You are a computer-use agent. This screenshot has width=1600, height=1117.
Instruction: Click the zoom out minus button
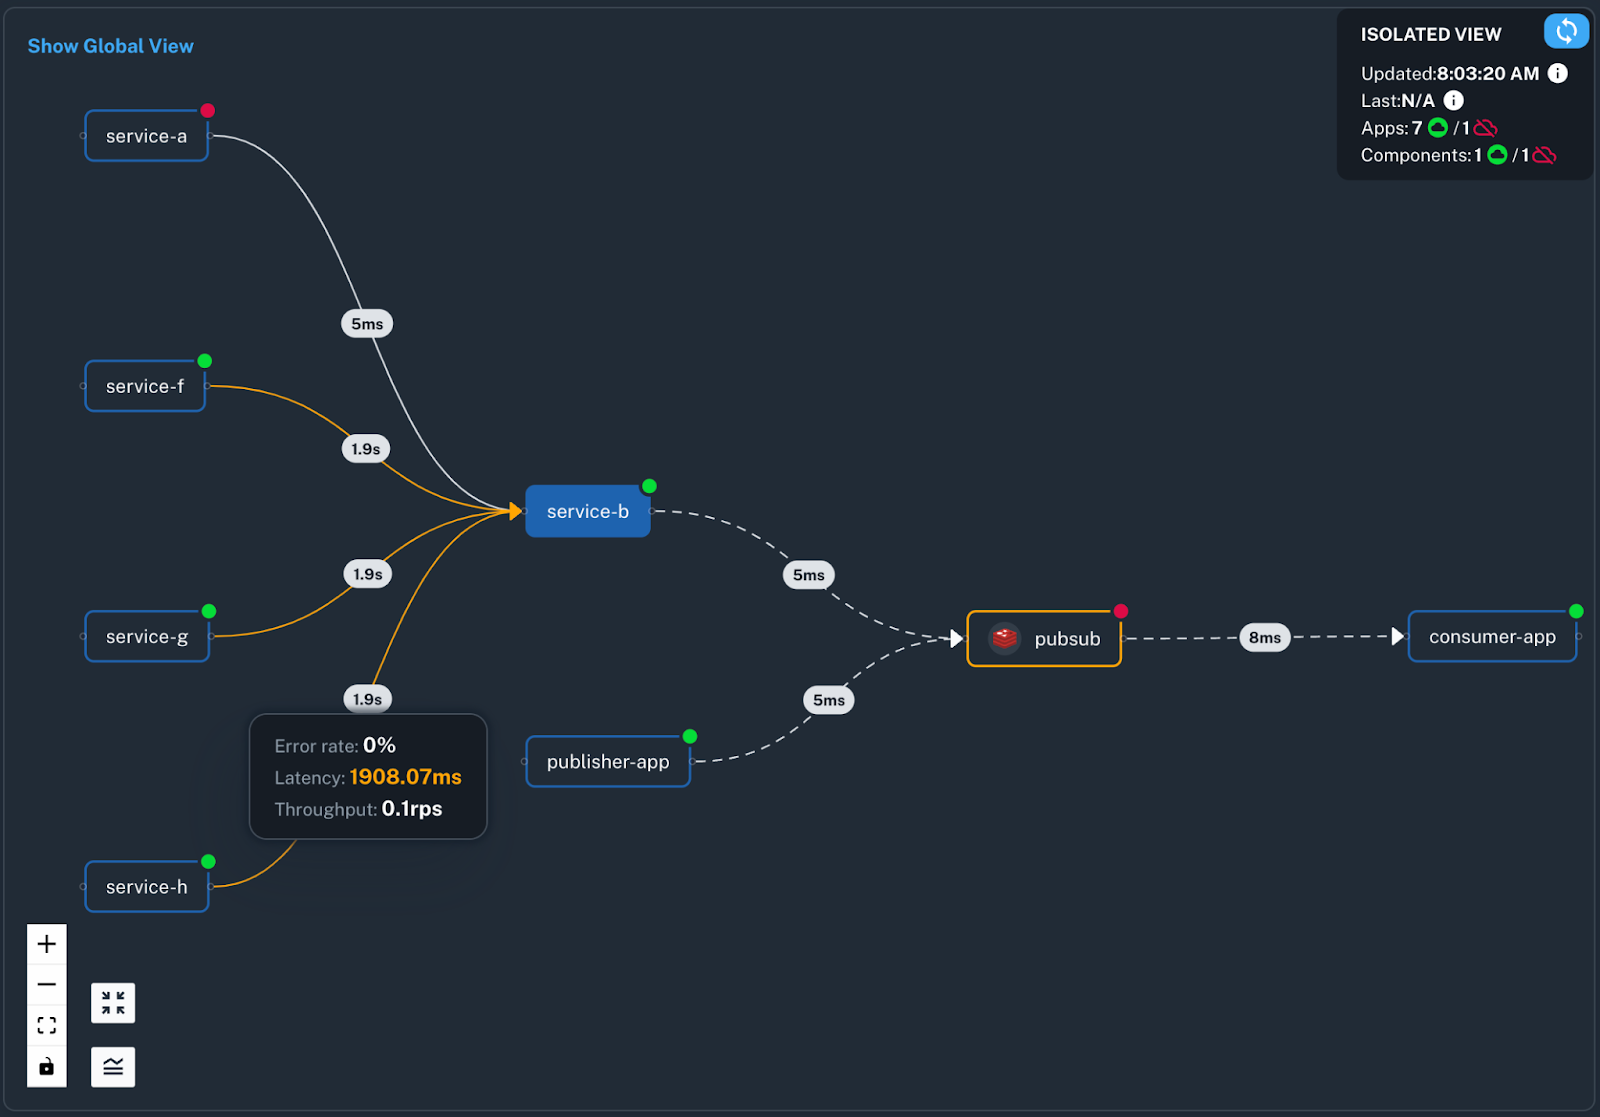[x=47, y=985]
